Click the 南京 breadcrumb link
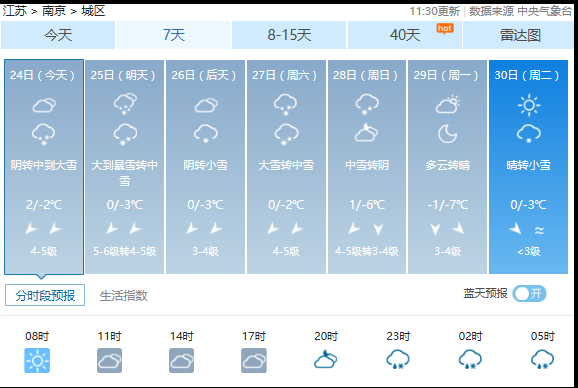Viewport: 578px width, 388px height. [54, 11]
